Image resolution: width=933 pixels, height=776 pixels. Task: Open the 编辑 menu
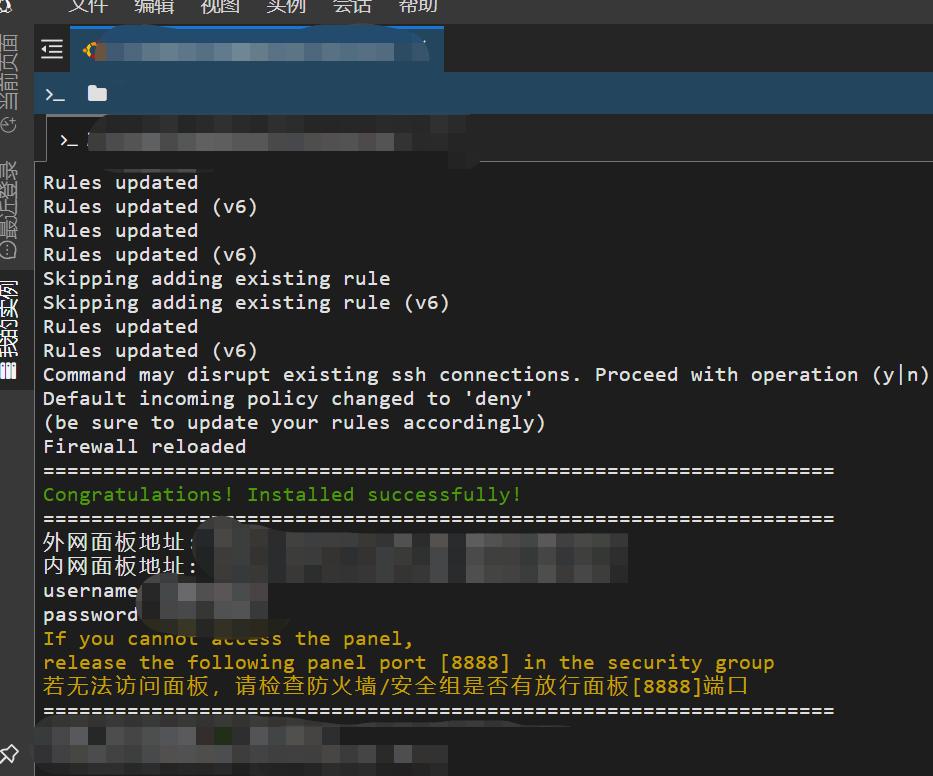tap(153, 6)
